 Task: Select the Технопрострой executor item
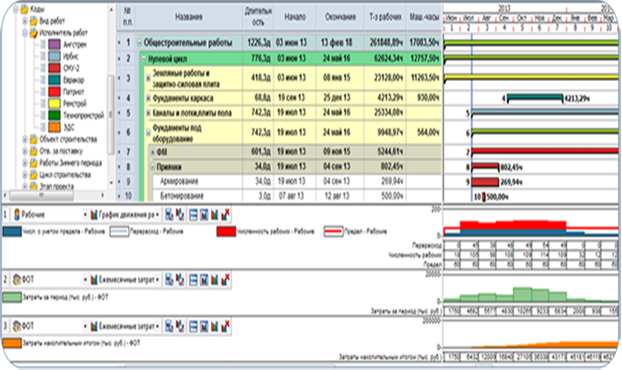pos(83,115)
